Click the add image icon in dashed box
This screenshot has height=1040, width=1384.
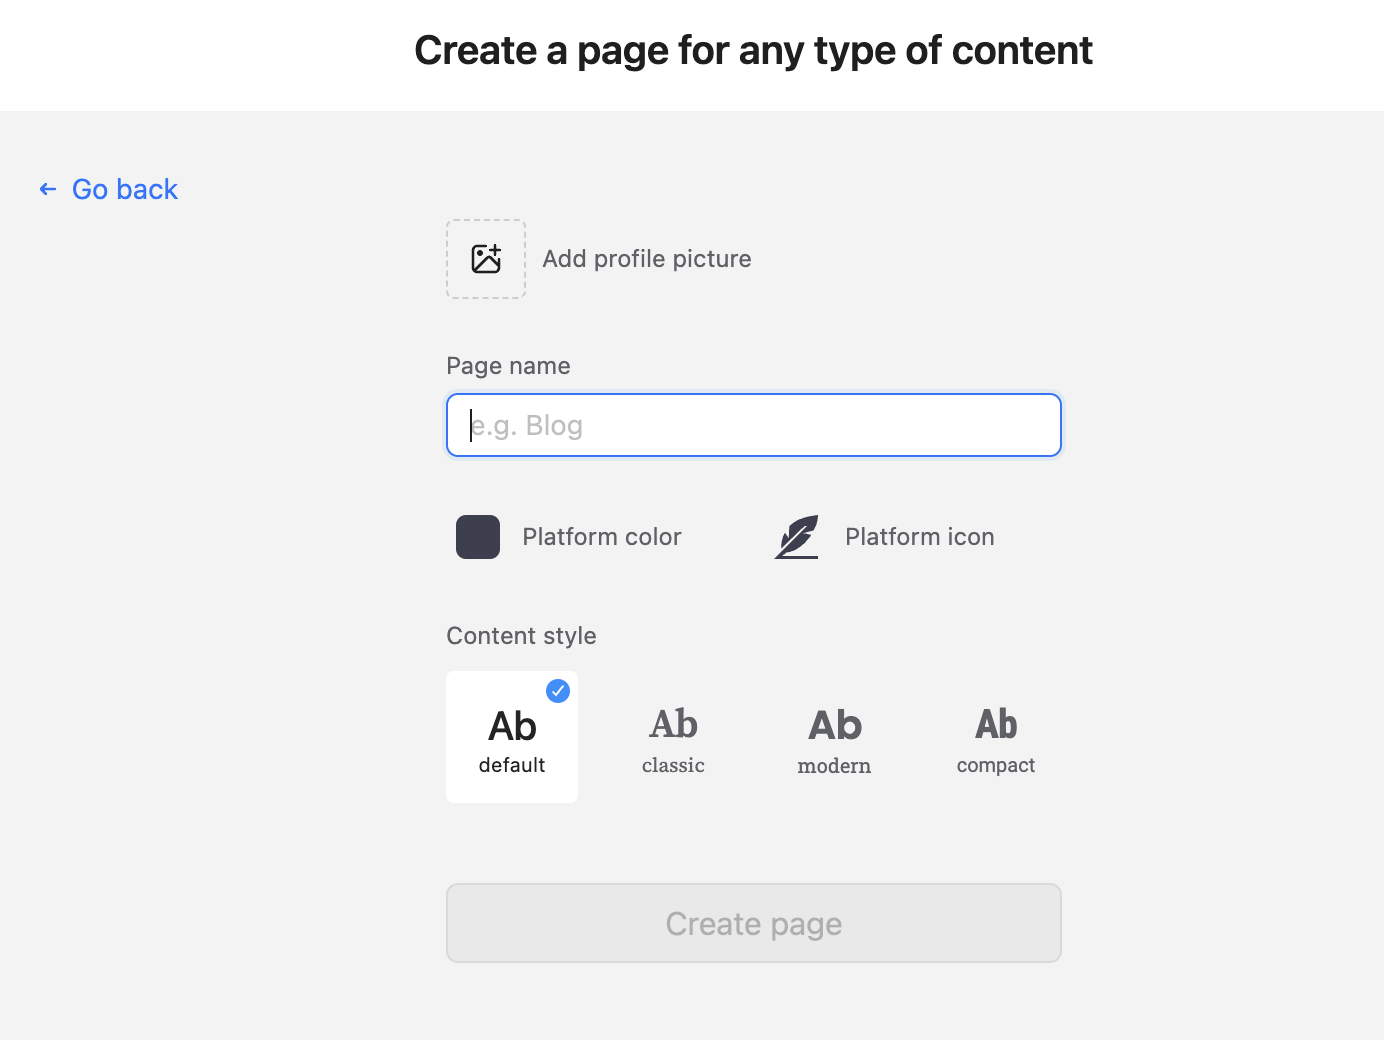pos(486,259)
